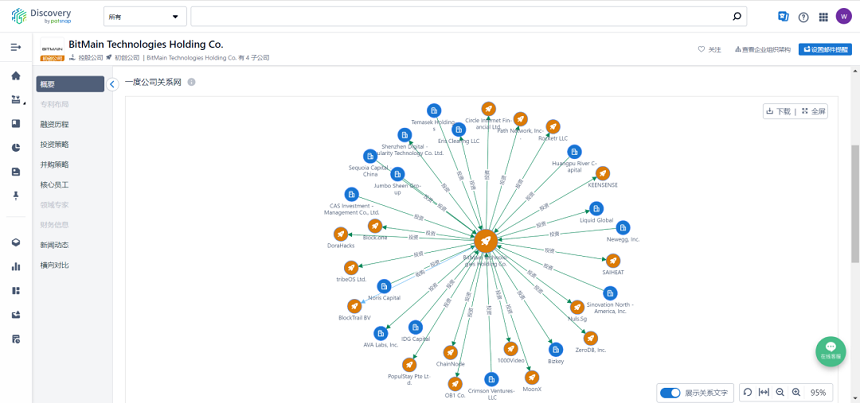Click the main search input field
The image size is (860, 403).
460,17
